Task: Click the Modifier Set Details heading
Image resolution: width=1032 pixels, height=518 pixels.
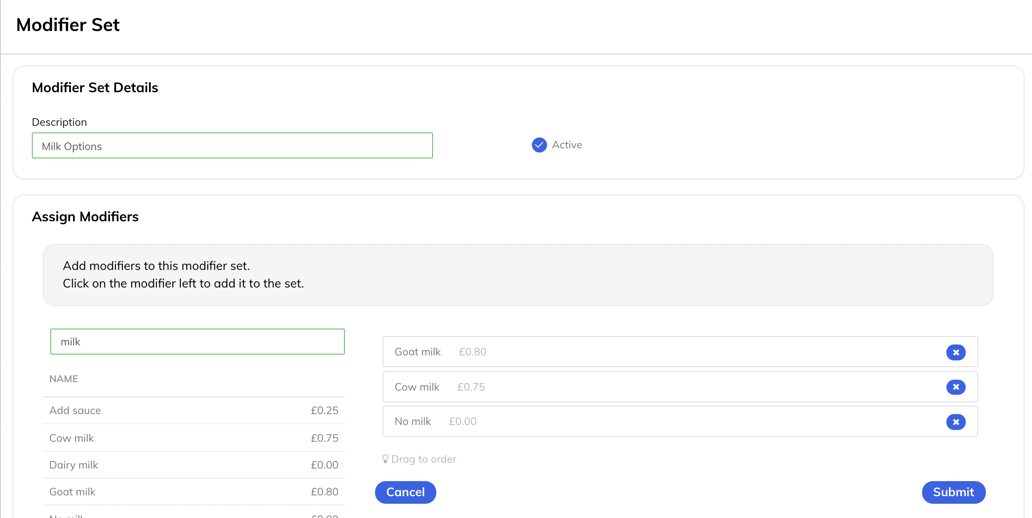Action: 95,88
